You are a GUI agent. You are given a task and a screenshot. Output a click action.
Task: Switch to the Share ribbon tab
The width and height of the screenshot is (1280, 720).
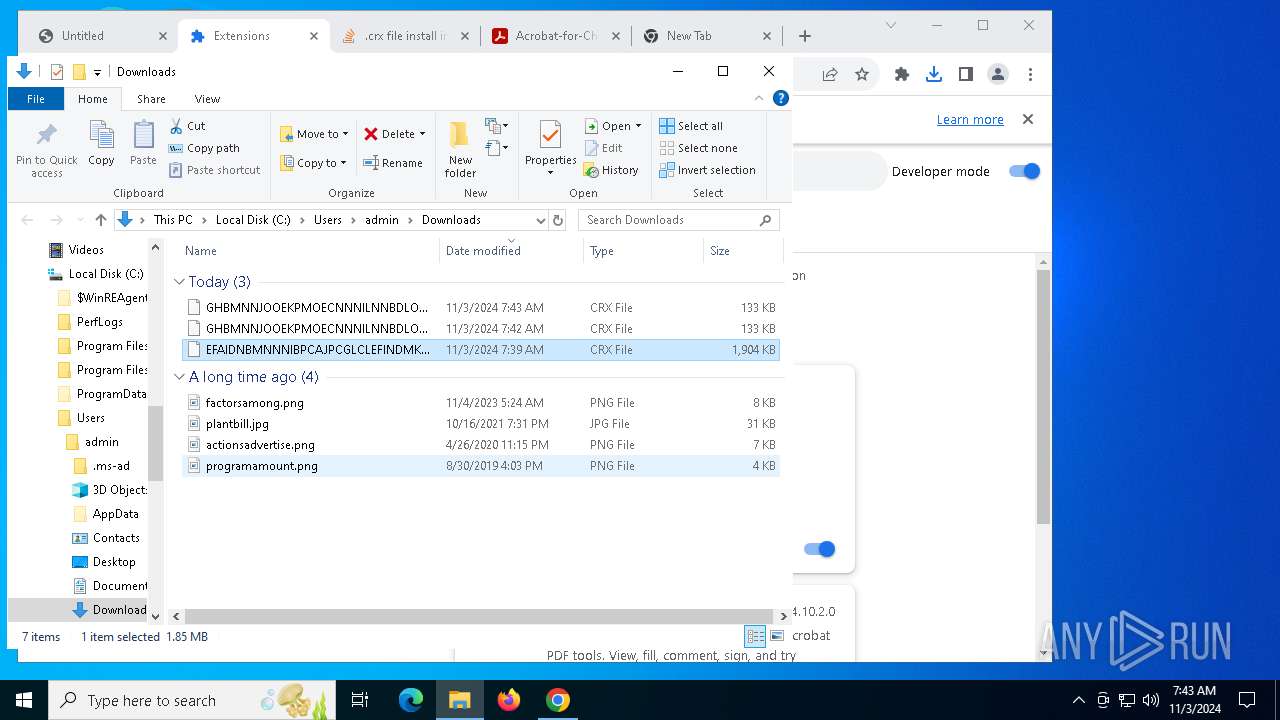pos(151,99)
